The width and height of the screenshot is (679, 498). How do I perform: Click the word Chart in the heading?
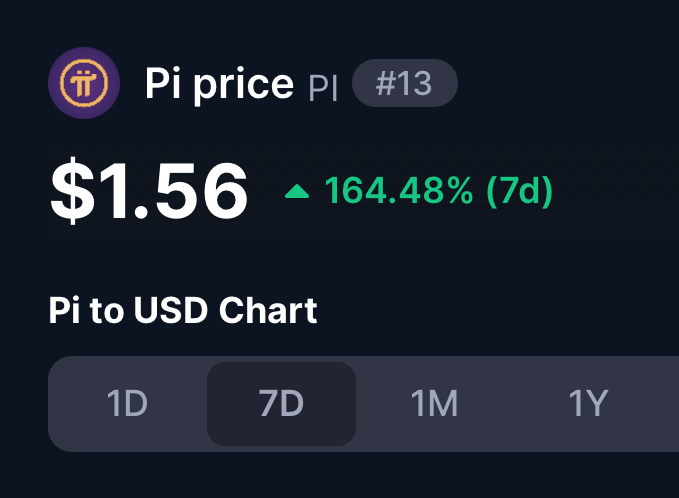coord(268,310)
